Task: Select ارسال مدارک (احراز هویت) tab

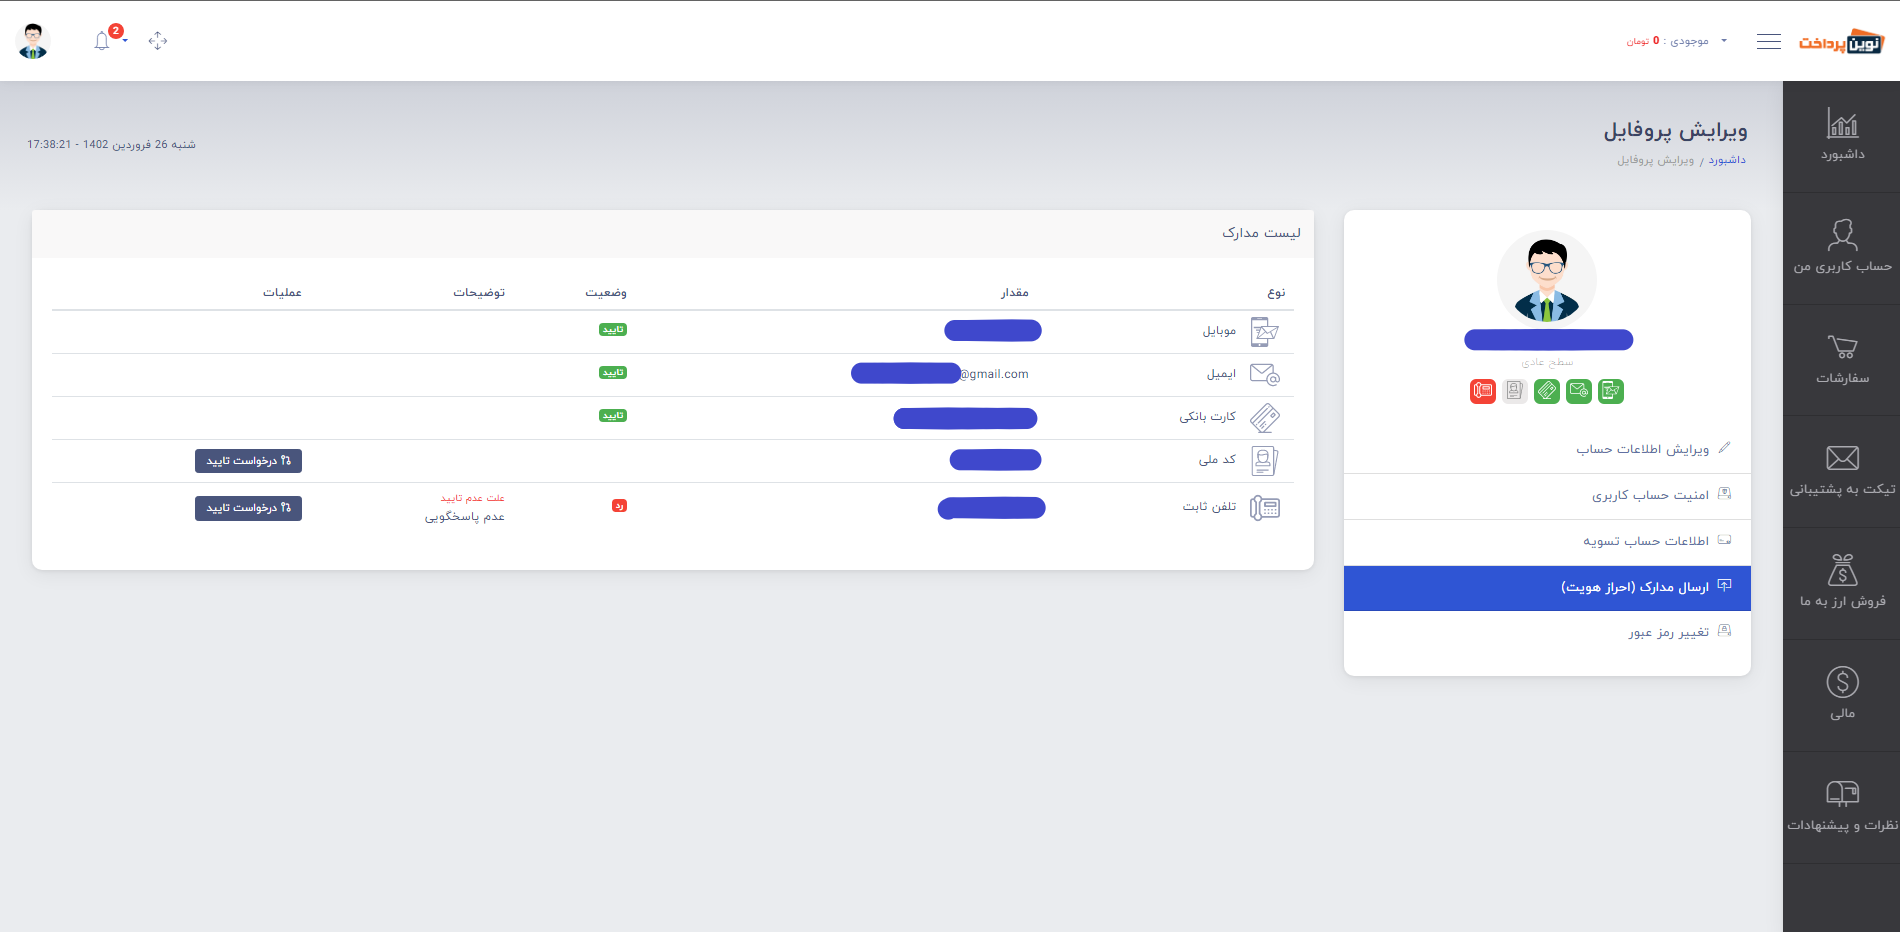Action: point(1547,588)
